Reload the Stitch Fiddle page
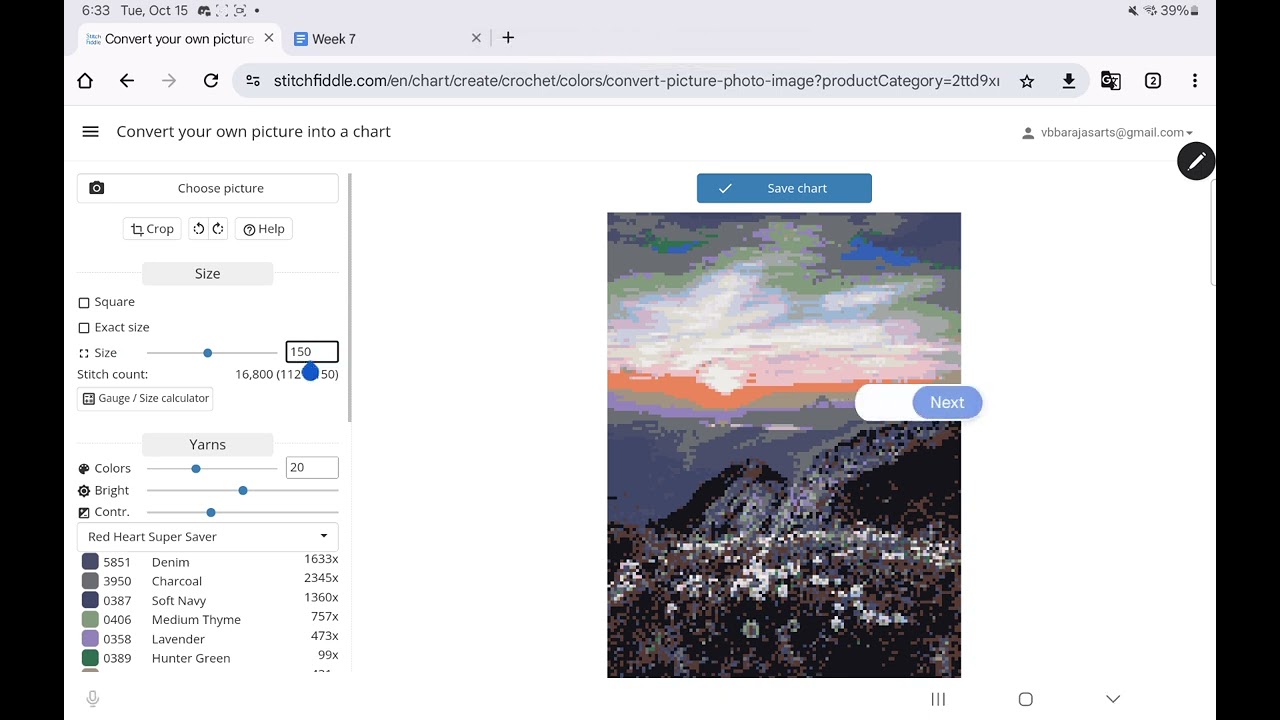This screenshot has height=720, width=1280. pyautogui.click(x=211, y=81)
